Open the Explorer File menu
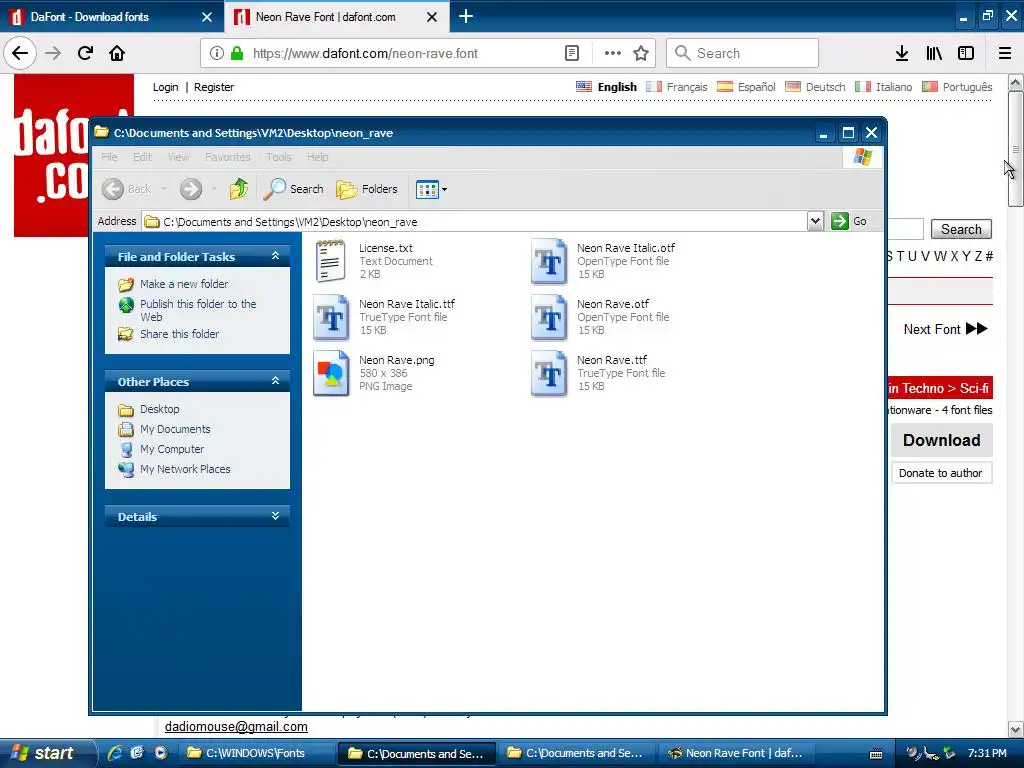The height and width of the screenshot is (768, 1024). [x=109, y=157]
